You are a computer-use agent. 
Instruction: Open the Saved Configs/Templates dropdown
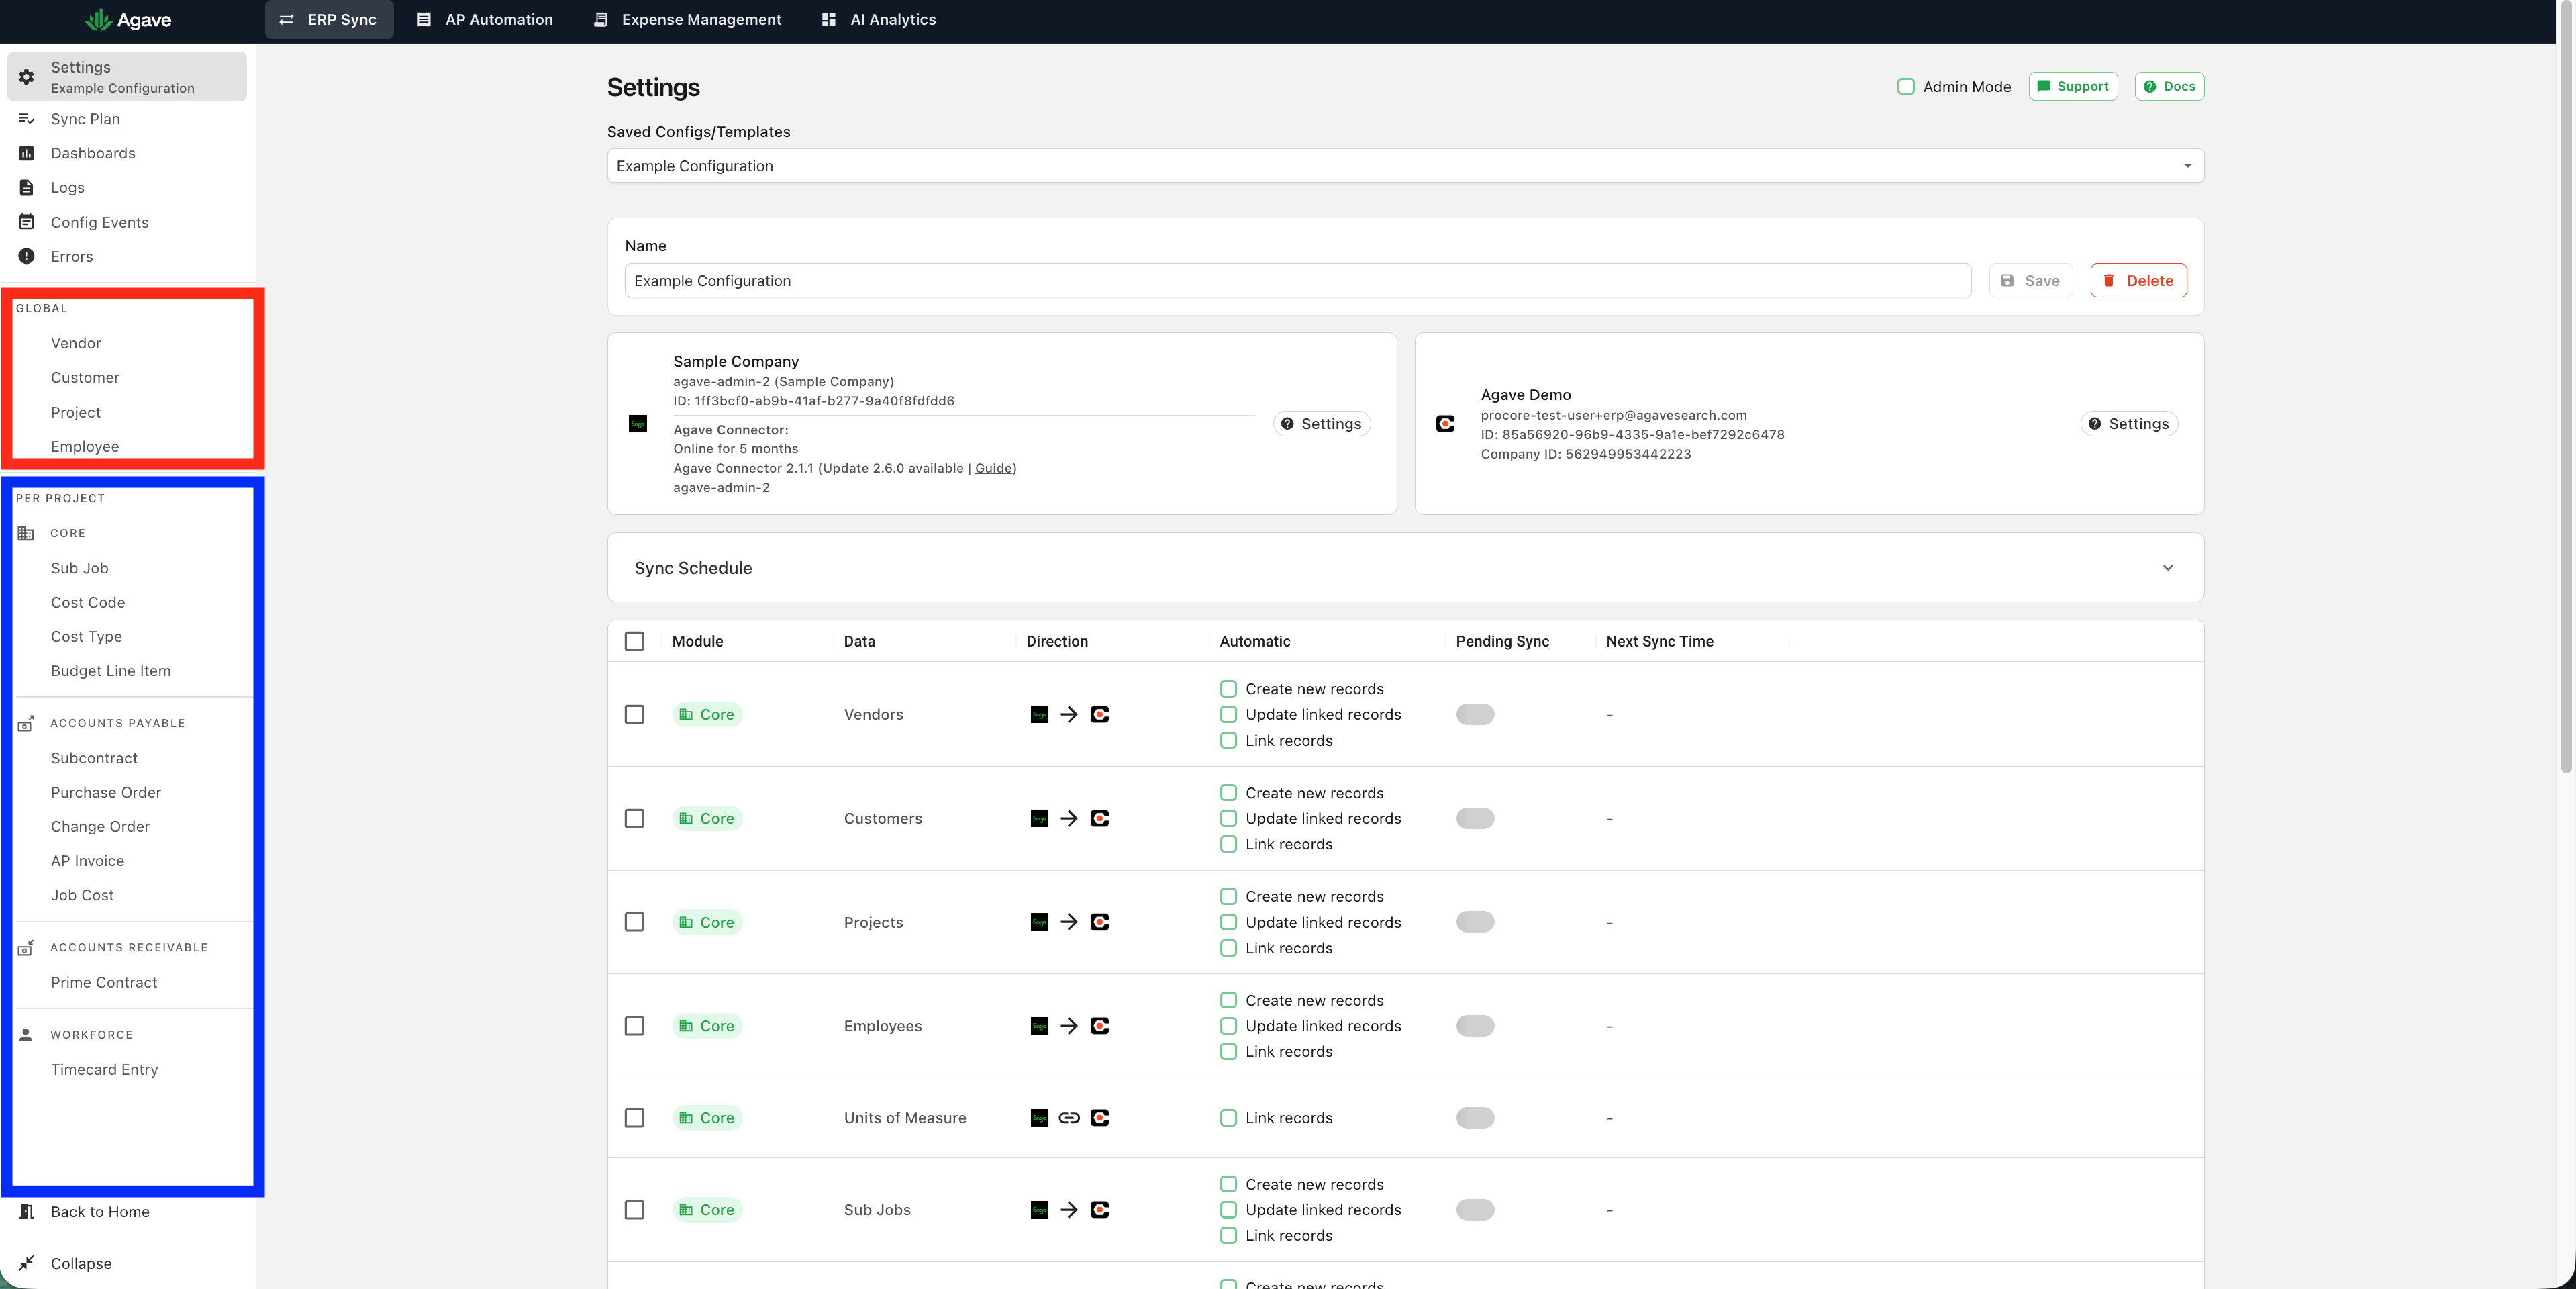(x=1405, y=166)
